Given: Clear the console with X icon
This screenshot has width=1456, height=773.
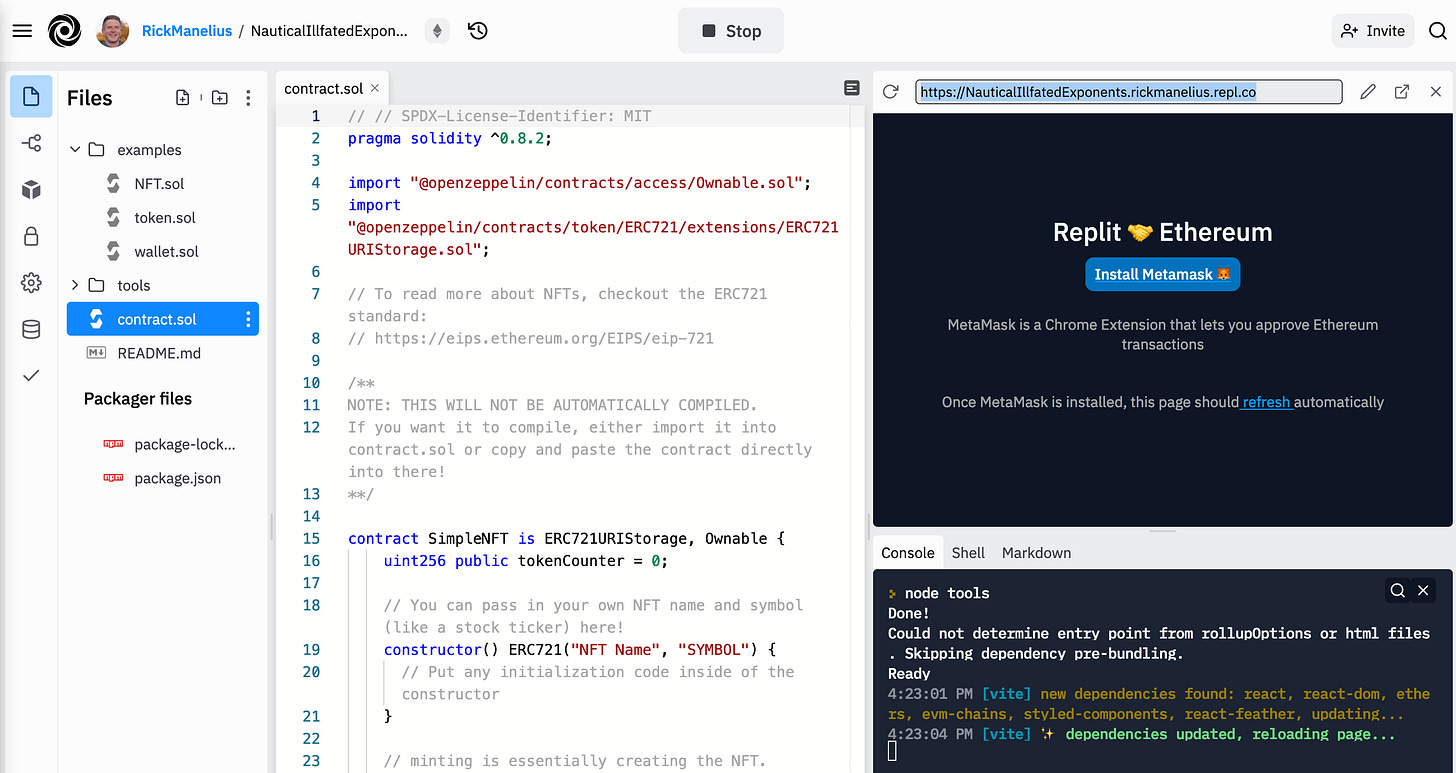Looking at the screenshot, I should 1423,590.
